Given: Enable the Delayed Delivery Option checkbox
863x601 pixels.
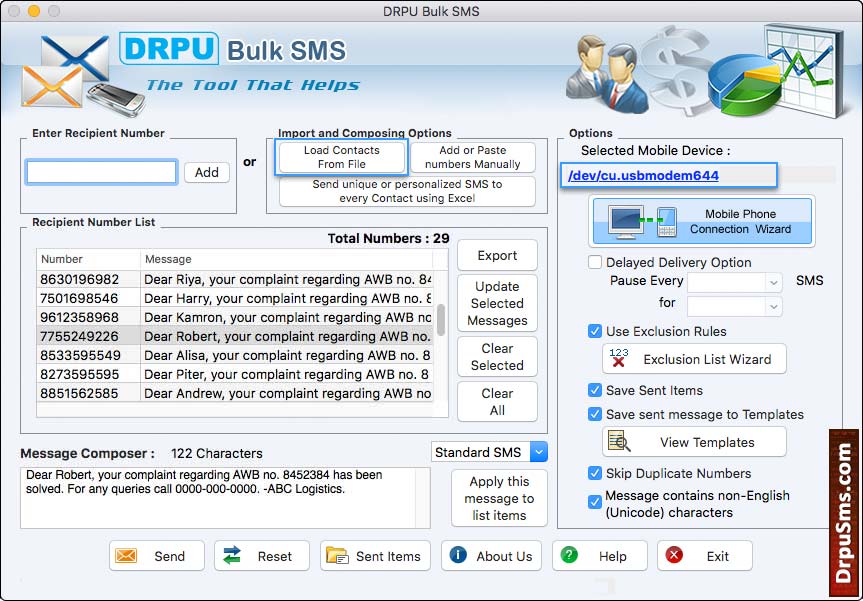Looking at the screenshot, I should click(594, 262).
